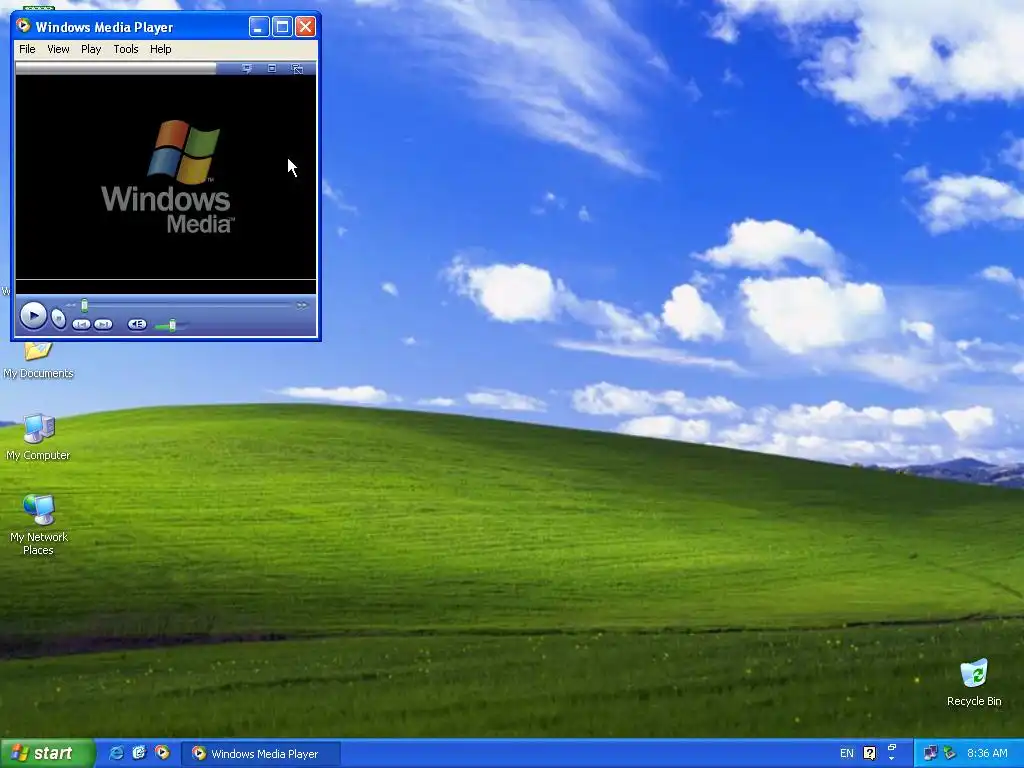This screenshot has height=768, width=1024.
Task: Open the language bar options arrow
Action: coord(892,760)
